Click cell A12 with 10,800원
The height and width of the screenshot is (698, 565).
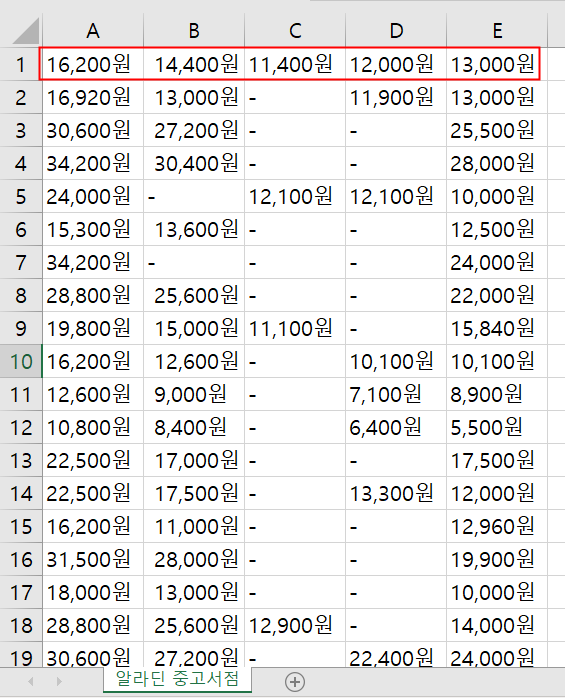tap(93, 427)
